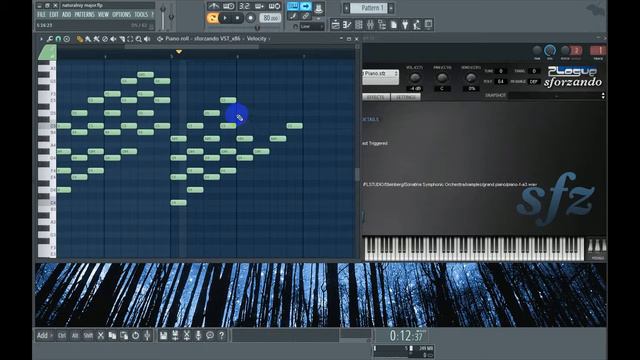Select next pattern with right arrow
Screen dimensions: 640x360
point(391,8)
